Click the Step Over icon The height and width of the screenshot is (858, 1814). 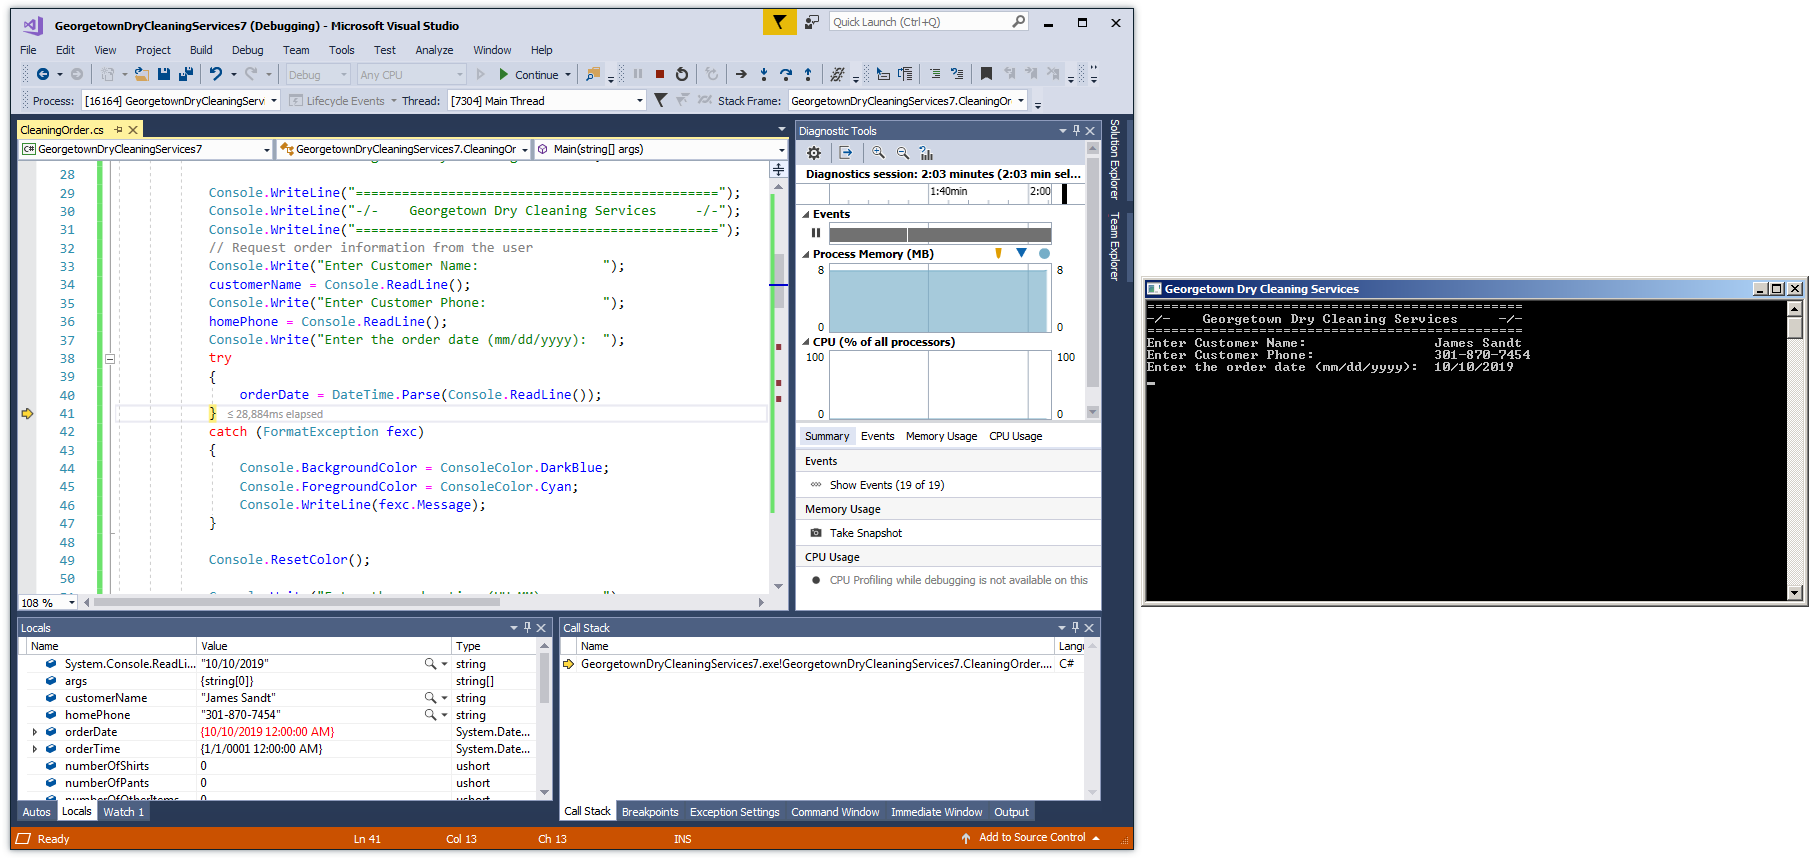pos(786,74)
